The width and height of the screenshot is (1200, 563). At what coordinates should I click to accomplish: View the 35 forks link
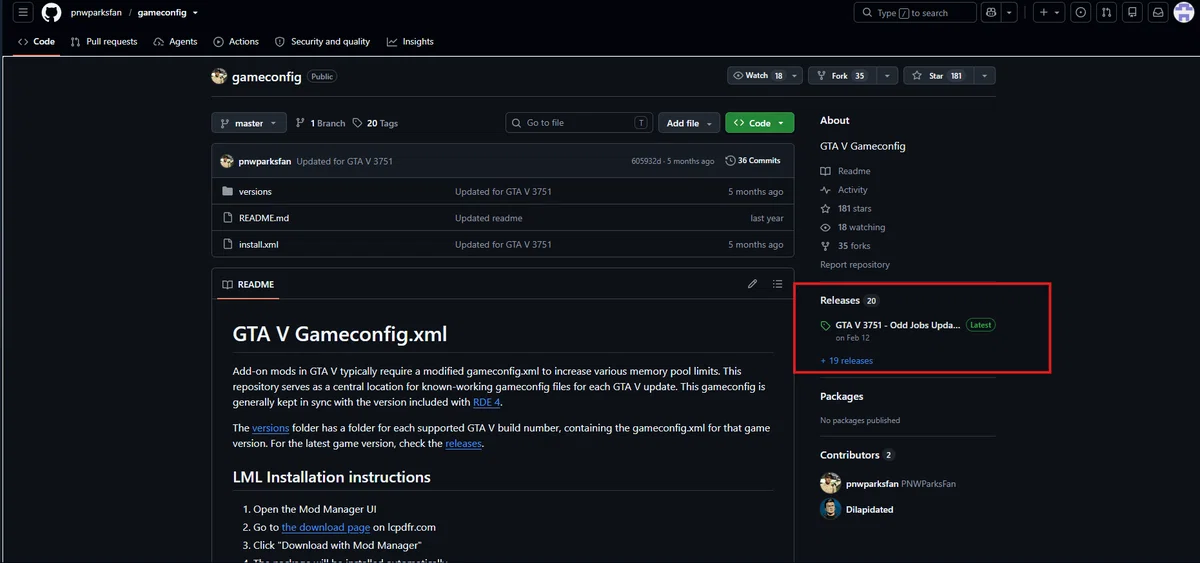pyautogui.click(x=845, y=246)
